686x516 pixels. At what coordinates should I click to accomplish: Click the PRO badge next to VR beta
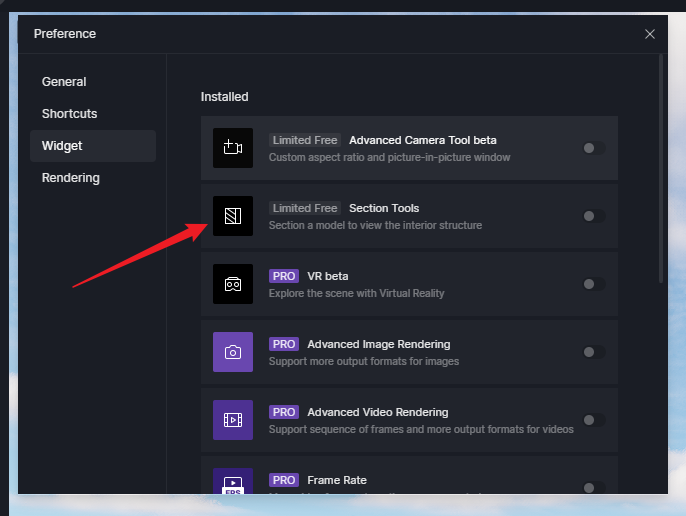tap(284, 276)
